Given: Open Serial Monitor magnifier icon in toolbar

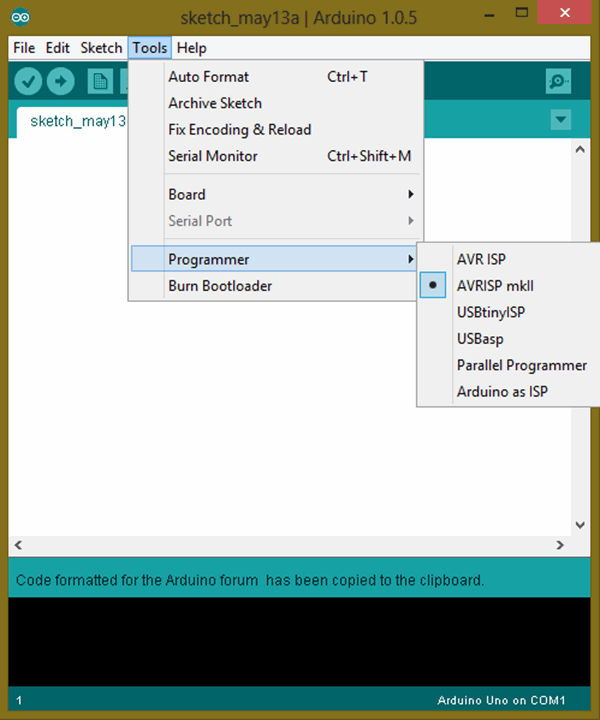Looking at the screenshot, I should click(558, 81).
